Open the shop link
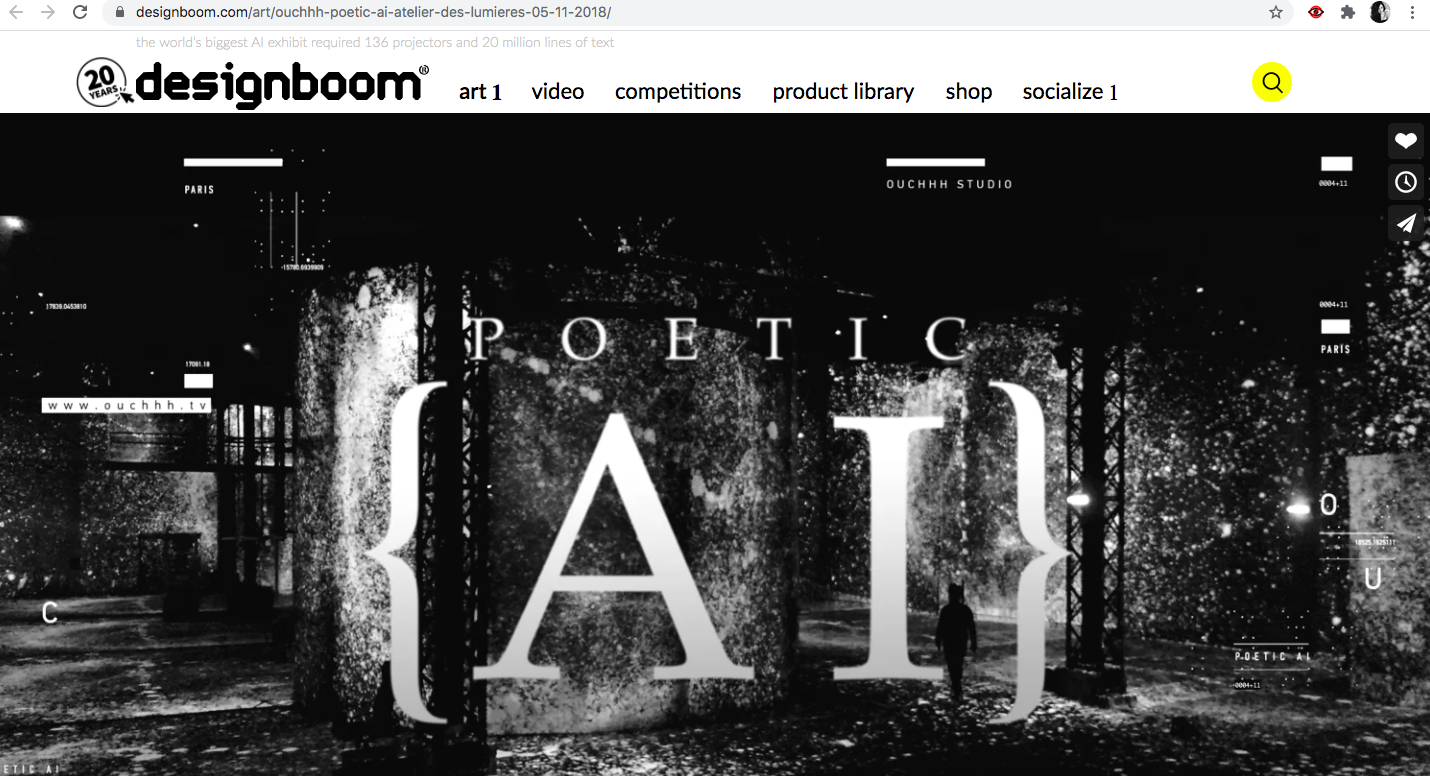This screenshot has height=776, width=1430. click(969, 92)
